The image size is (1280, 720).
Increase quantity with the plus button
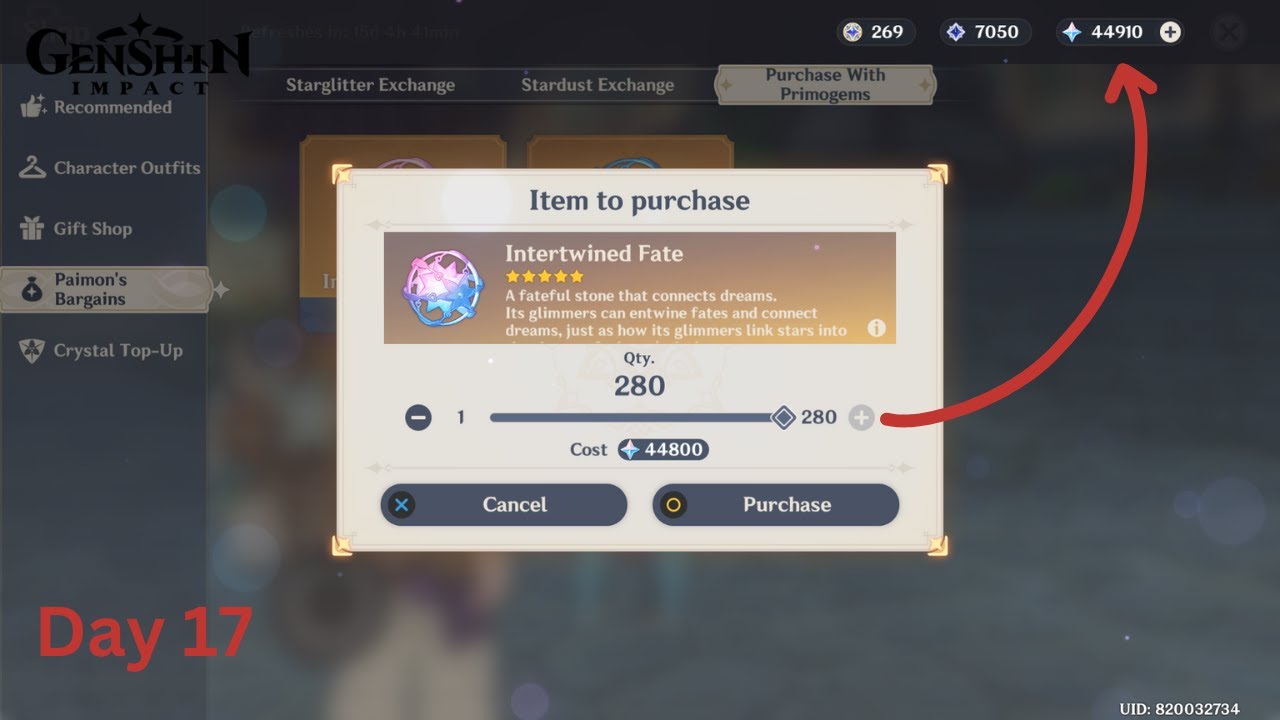861,418
